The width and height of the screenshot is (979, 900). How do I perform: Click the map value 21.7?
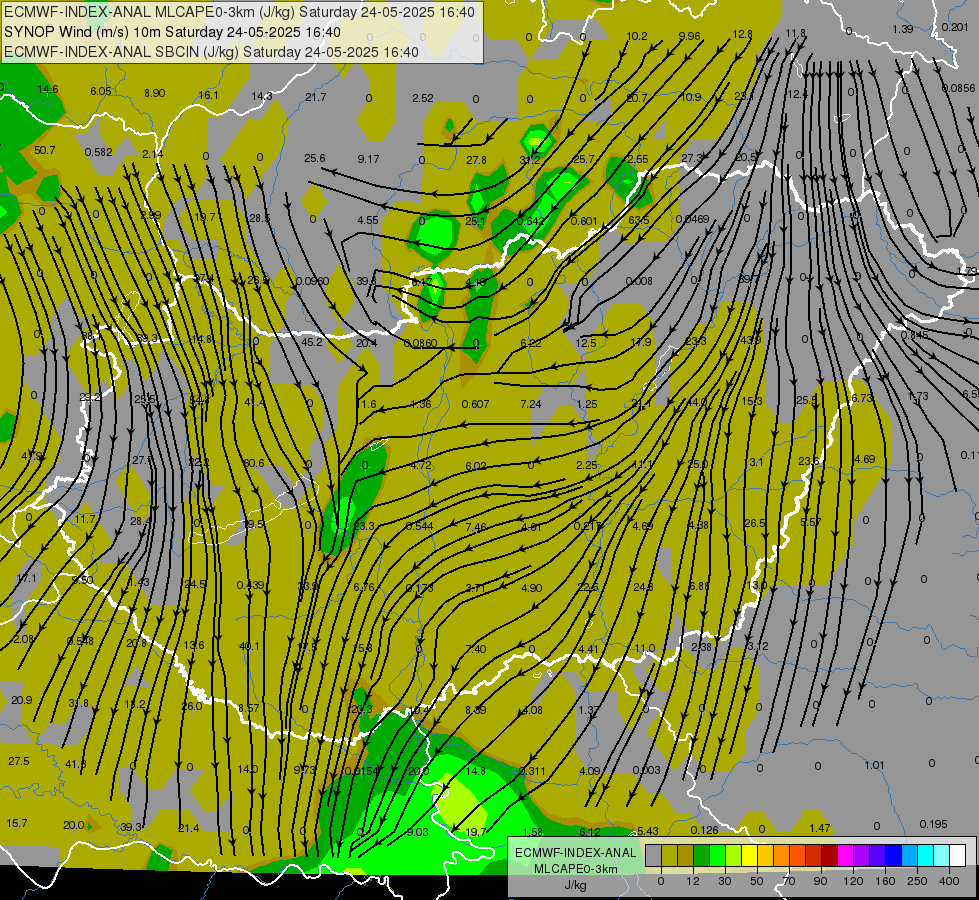(316, 97)
